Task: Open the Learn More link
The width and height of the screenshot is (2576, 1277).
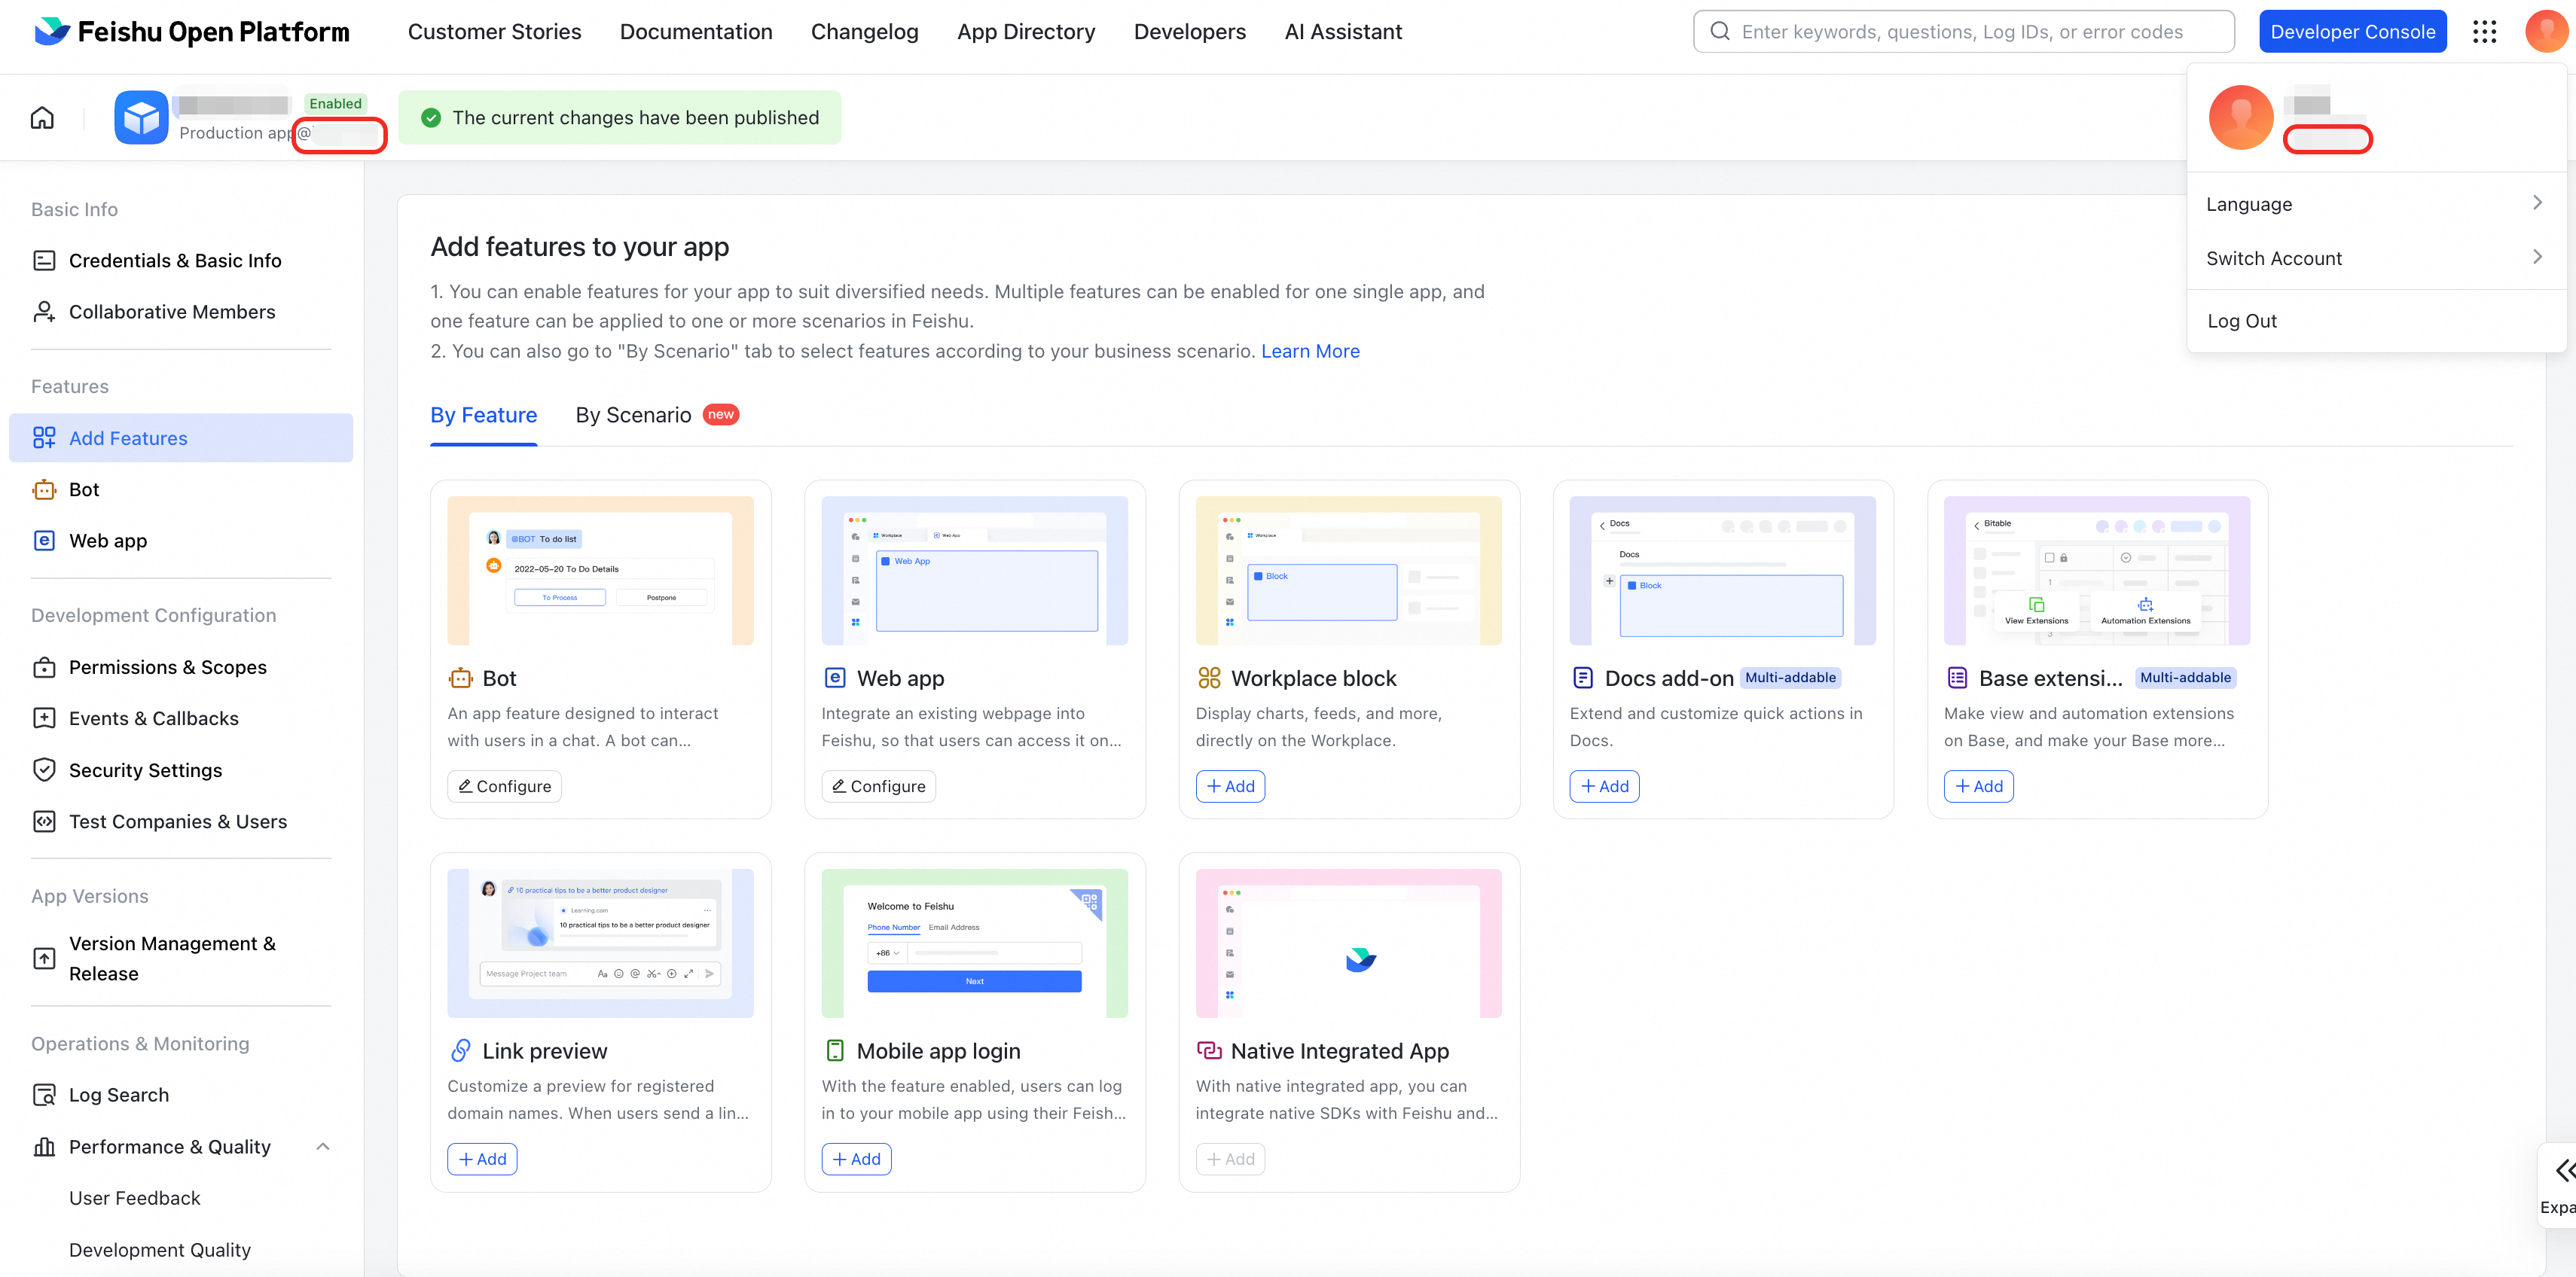Action: (x=1310, y=351)
